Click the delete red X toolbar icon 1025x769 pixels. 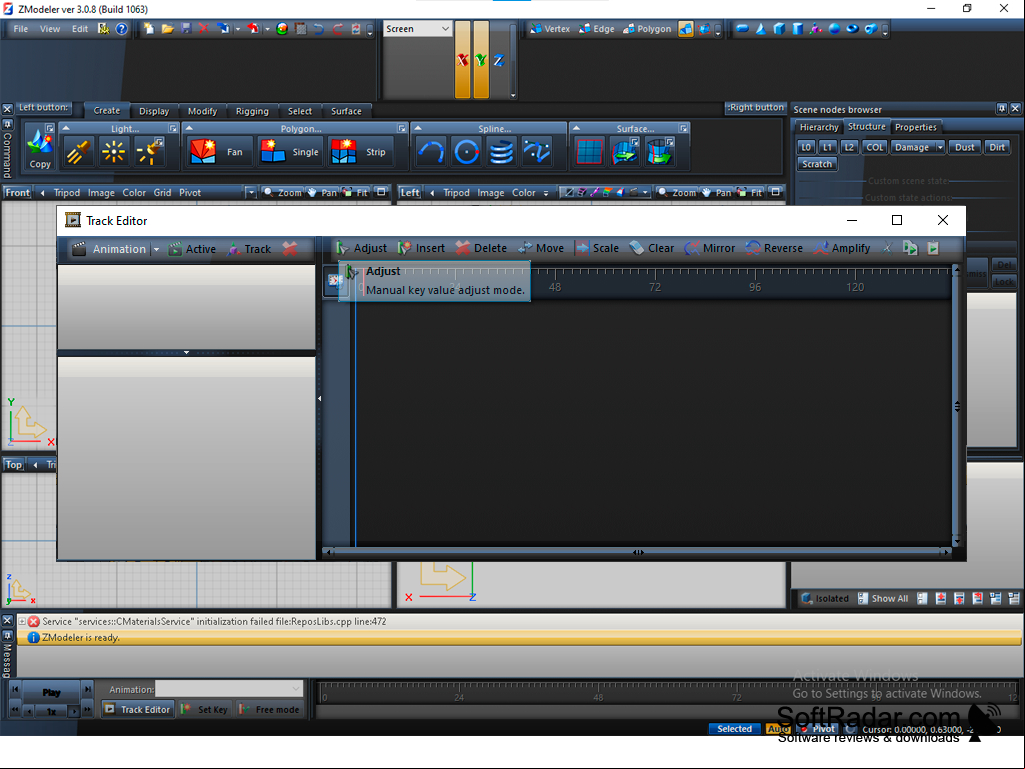click(204, 29)
